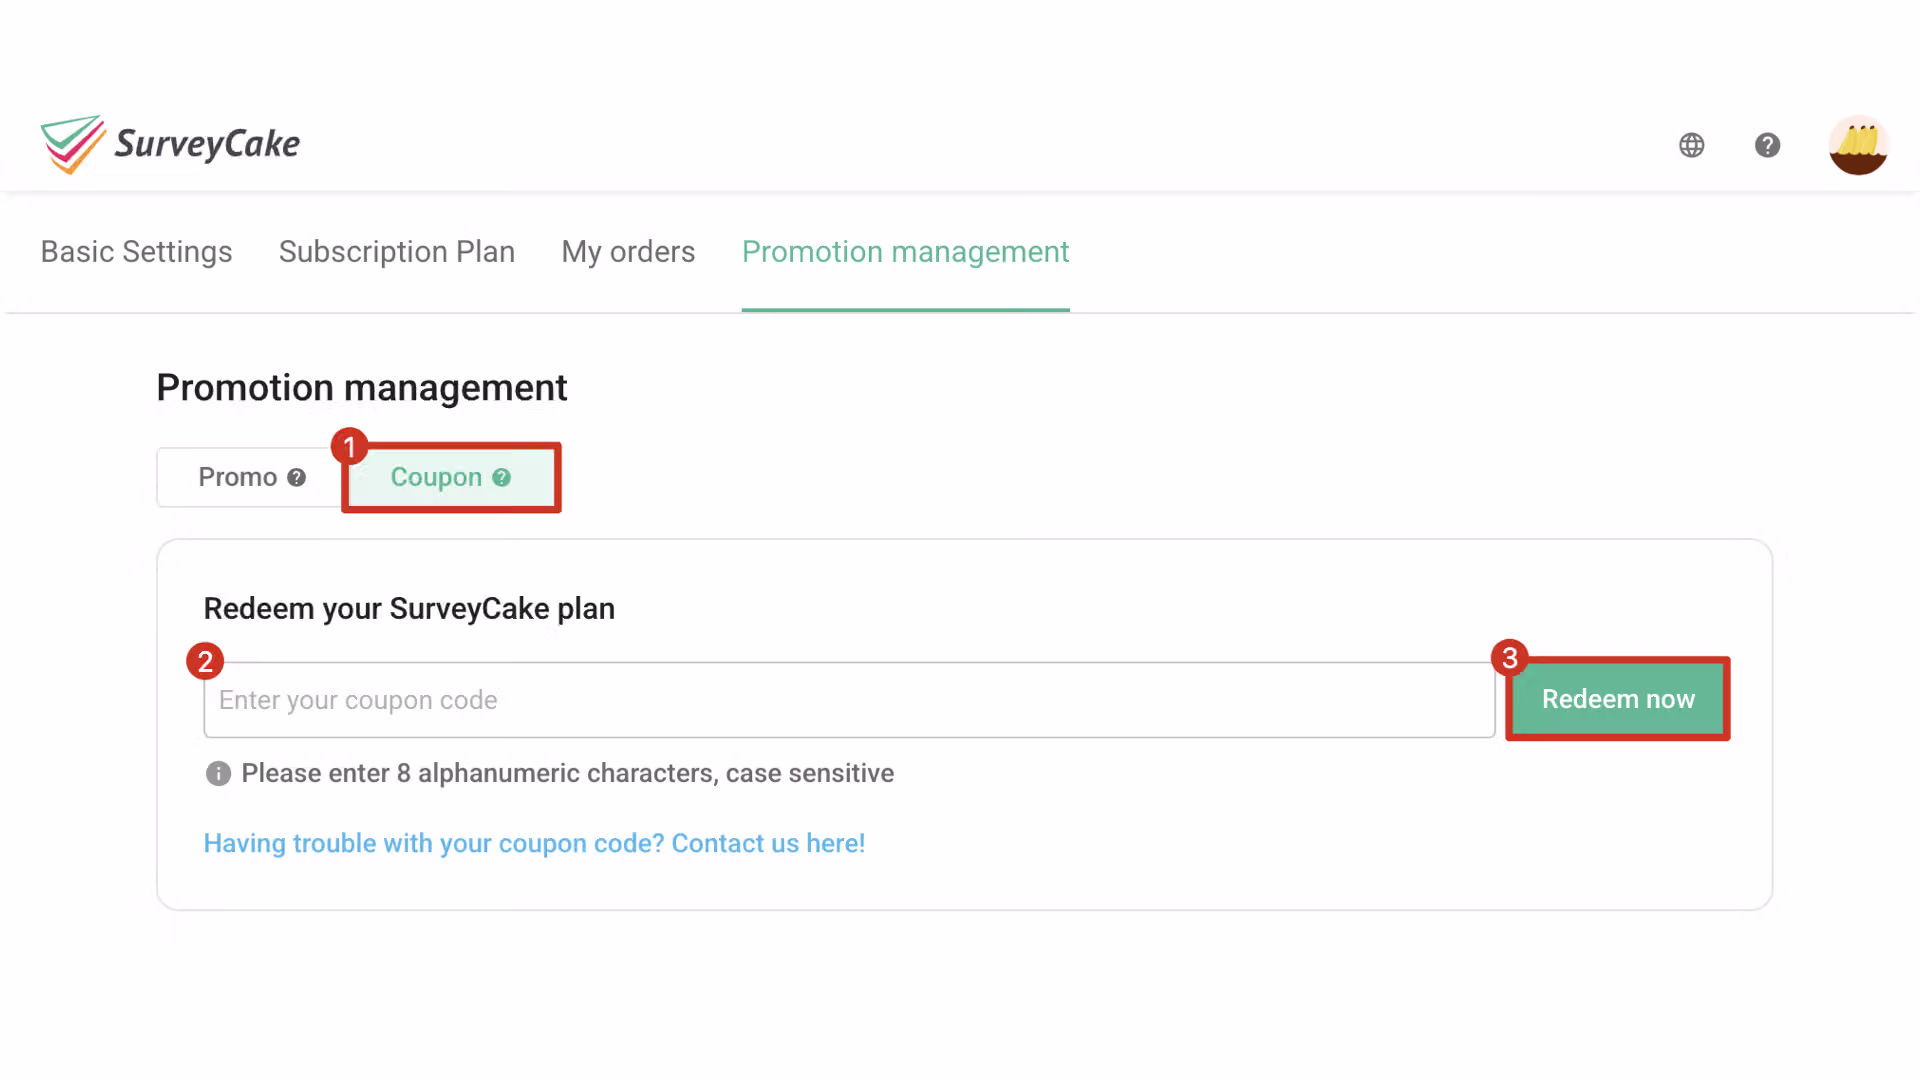The image size is (1920, 1080).
Task: Click the SurveyCake logo
Action: coord(170,144)
